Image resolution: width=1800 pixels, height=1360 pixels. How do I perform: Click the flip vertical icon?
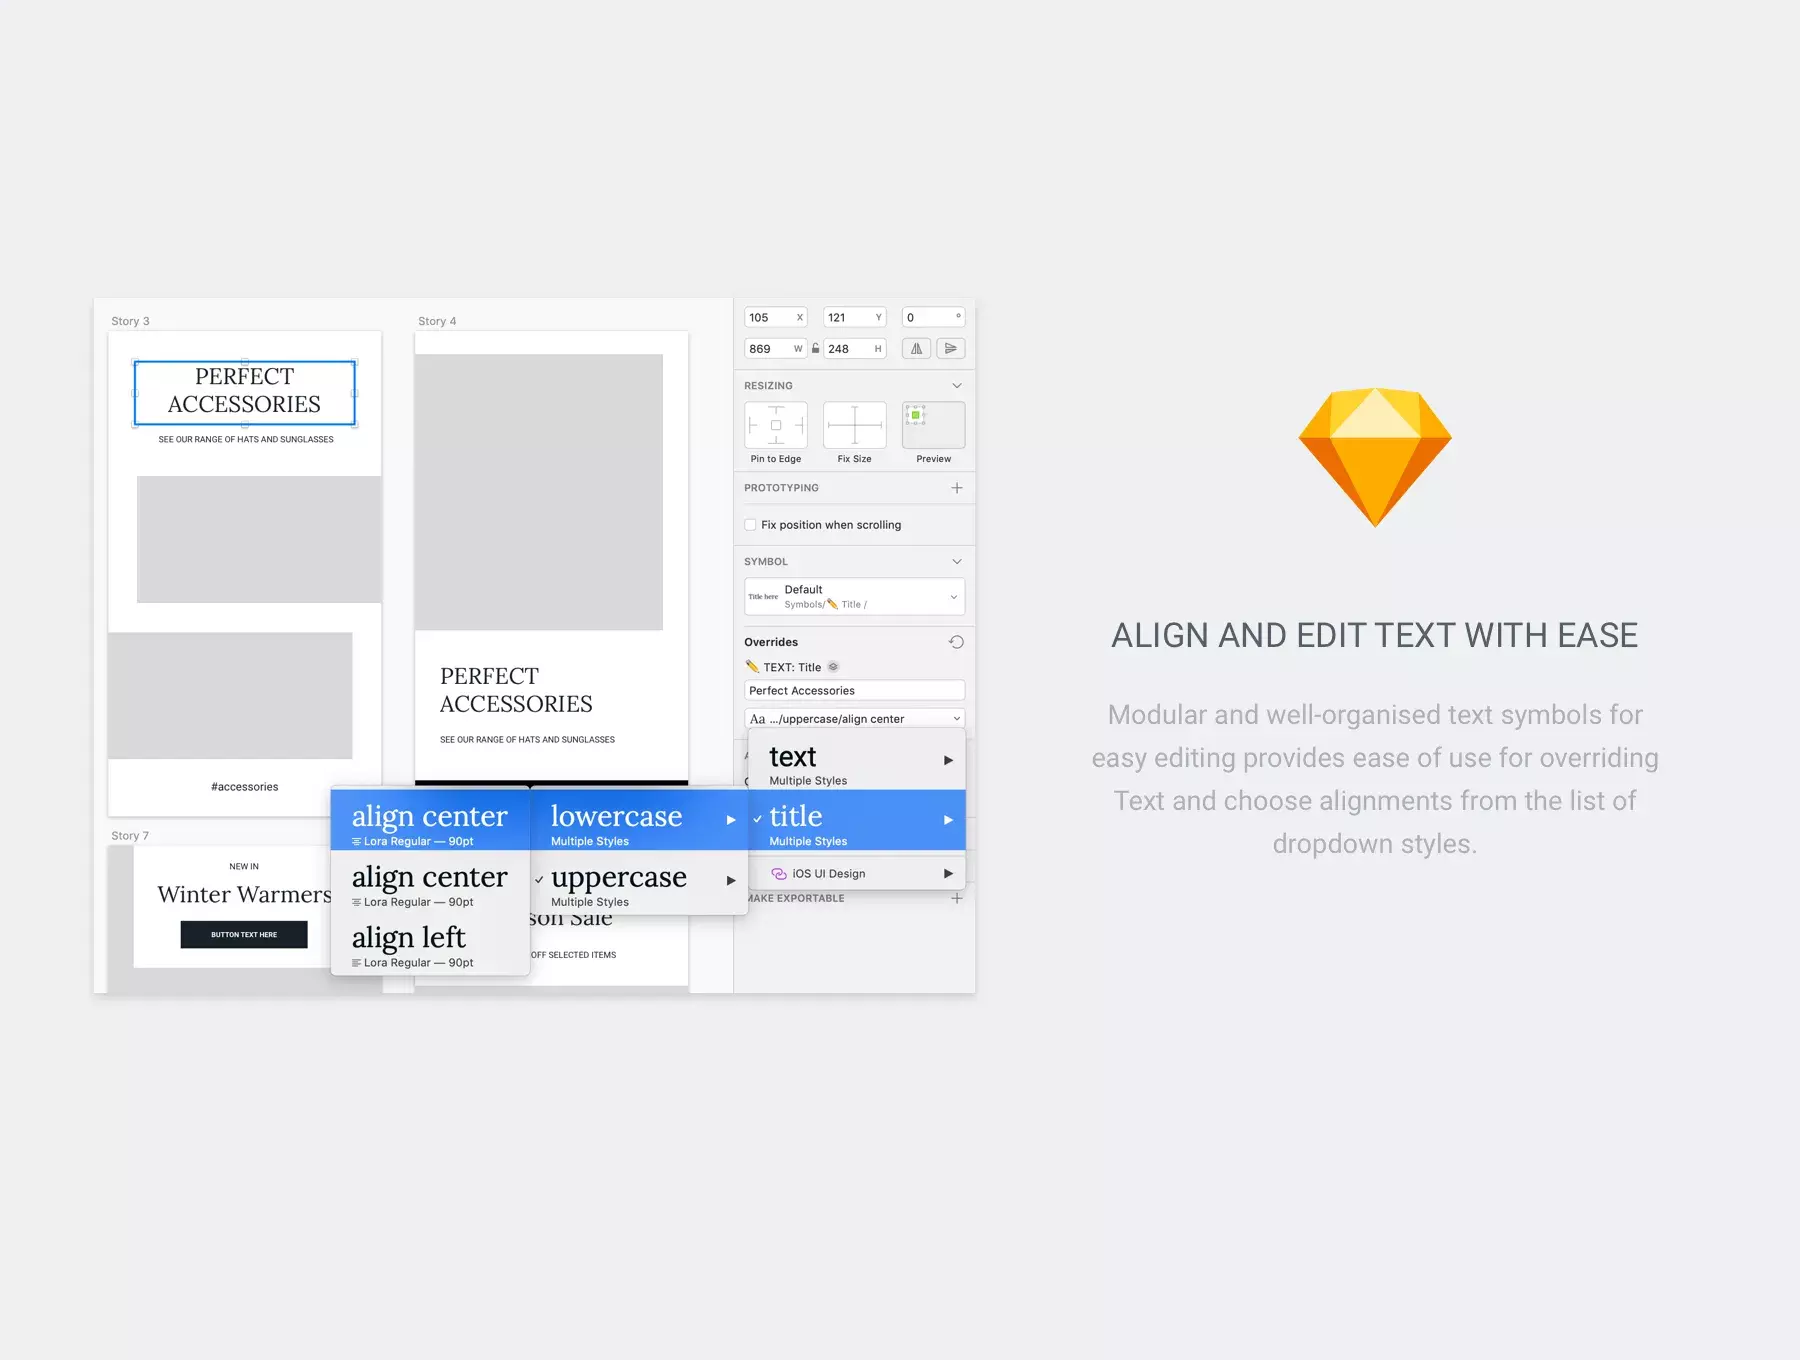[x=950, y=349]
